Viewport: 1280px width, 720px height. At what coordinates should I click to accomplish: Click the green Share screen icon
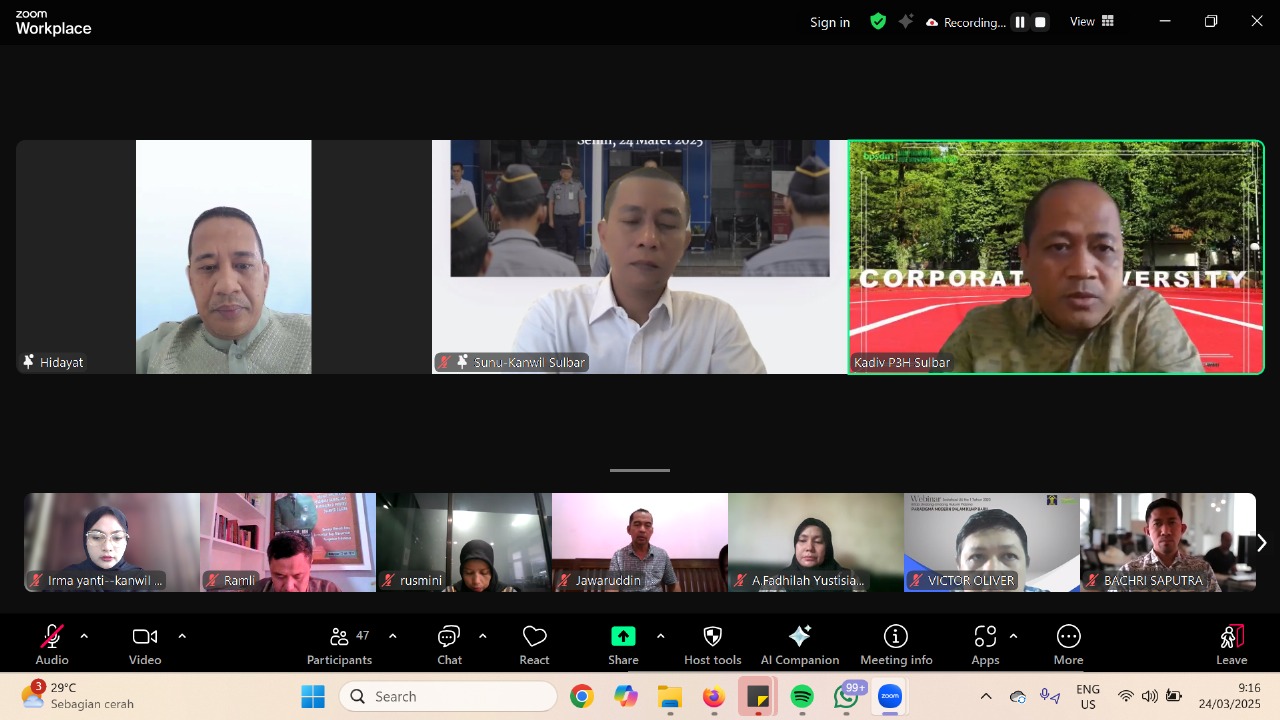[x=623, y=637]
